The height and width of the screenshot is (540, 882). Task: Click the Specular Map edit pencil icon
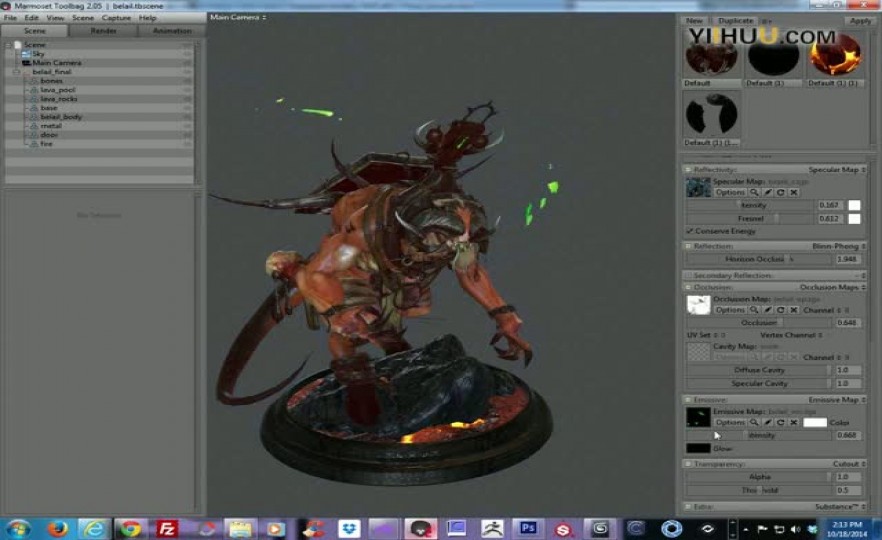[x=767, y=192]
